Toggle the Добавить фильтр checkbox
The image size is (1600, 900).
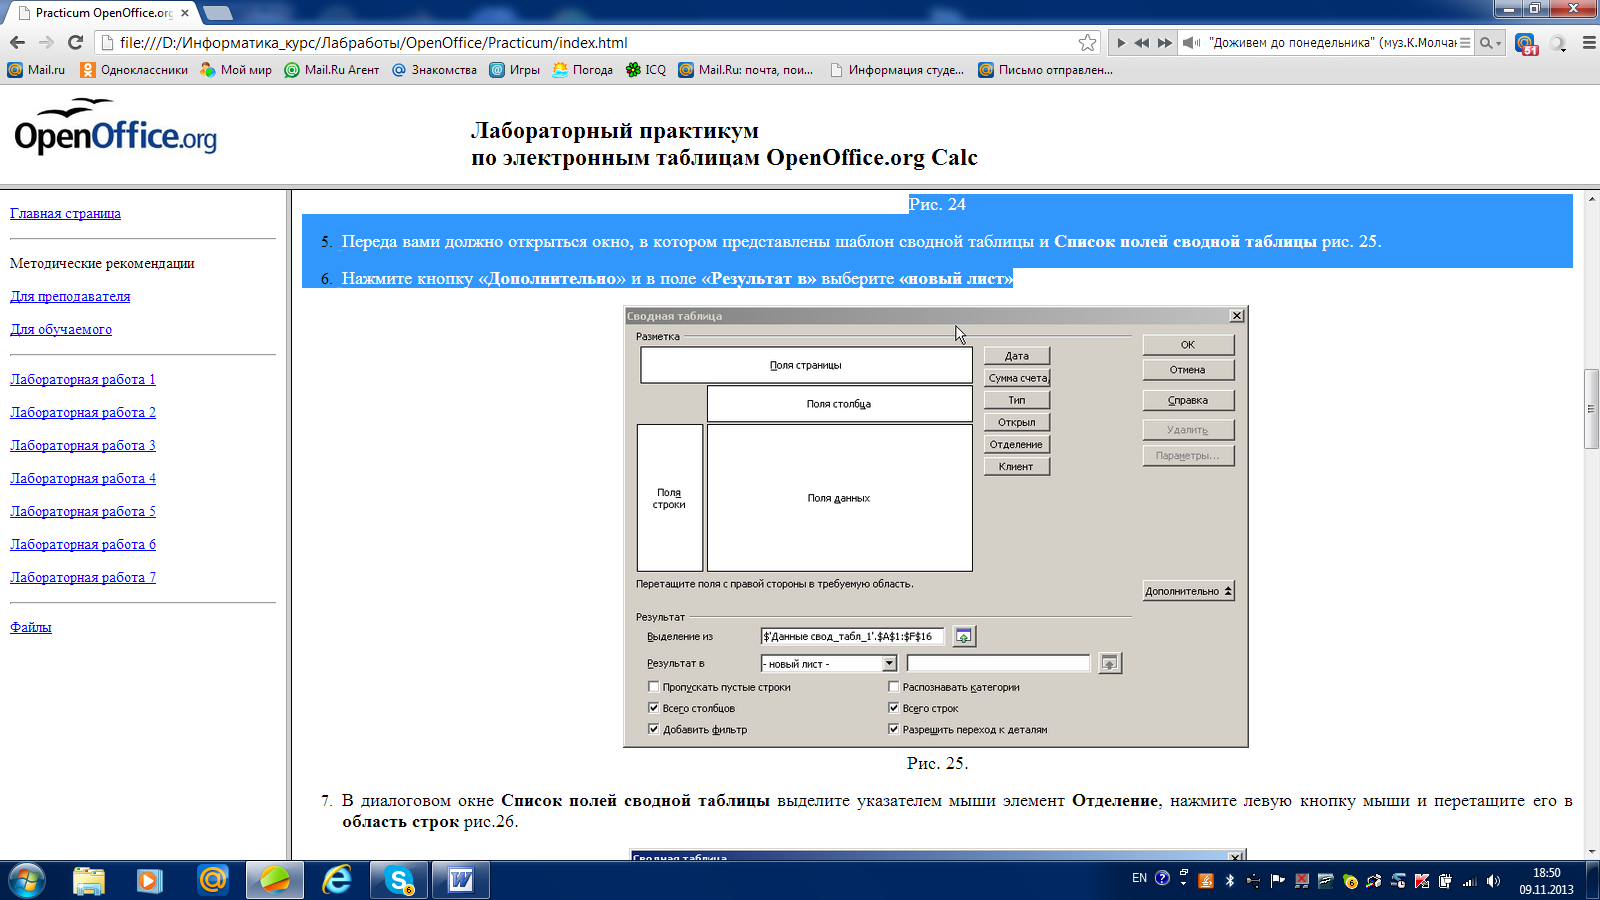pos(654,729)
